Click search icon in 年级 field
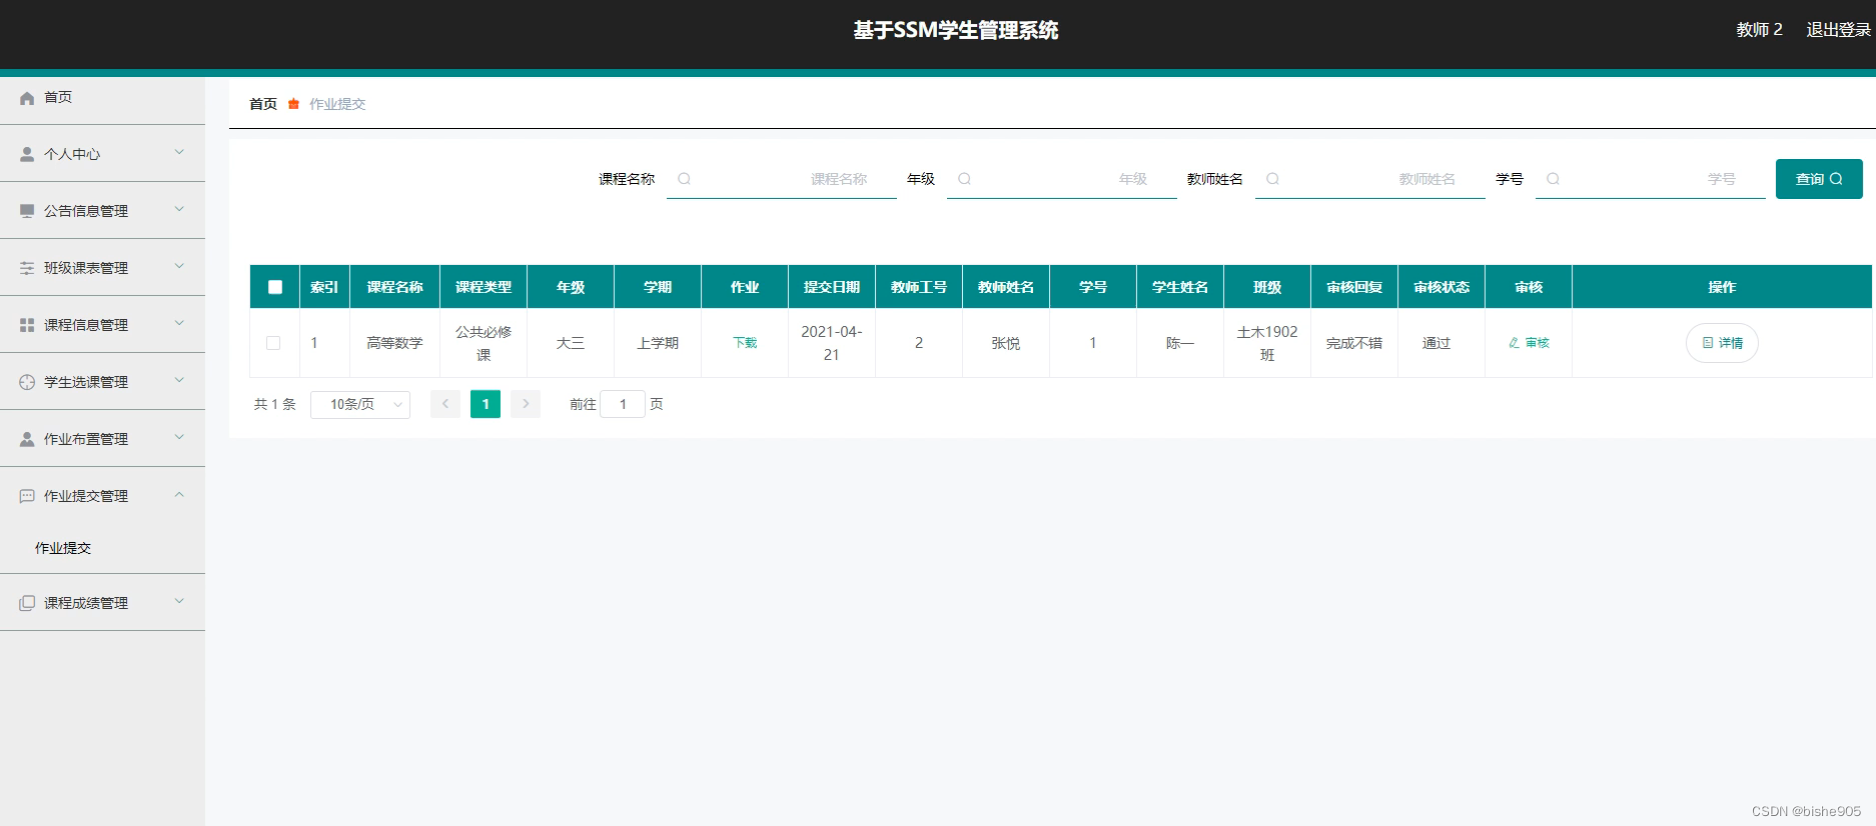This screenshot has height=826, width=1876. pos(964,179)
